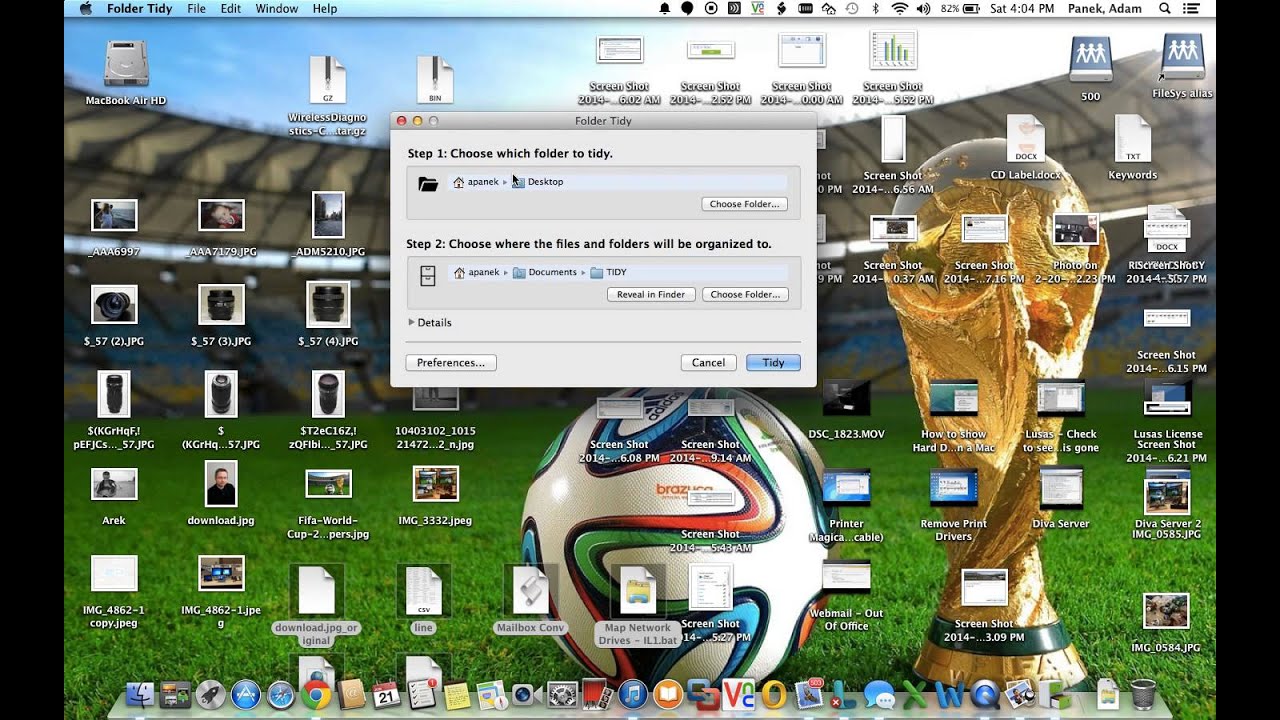Click Desktop in Step 1 path

(x=538, y=182)
